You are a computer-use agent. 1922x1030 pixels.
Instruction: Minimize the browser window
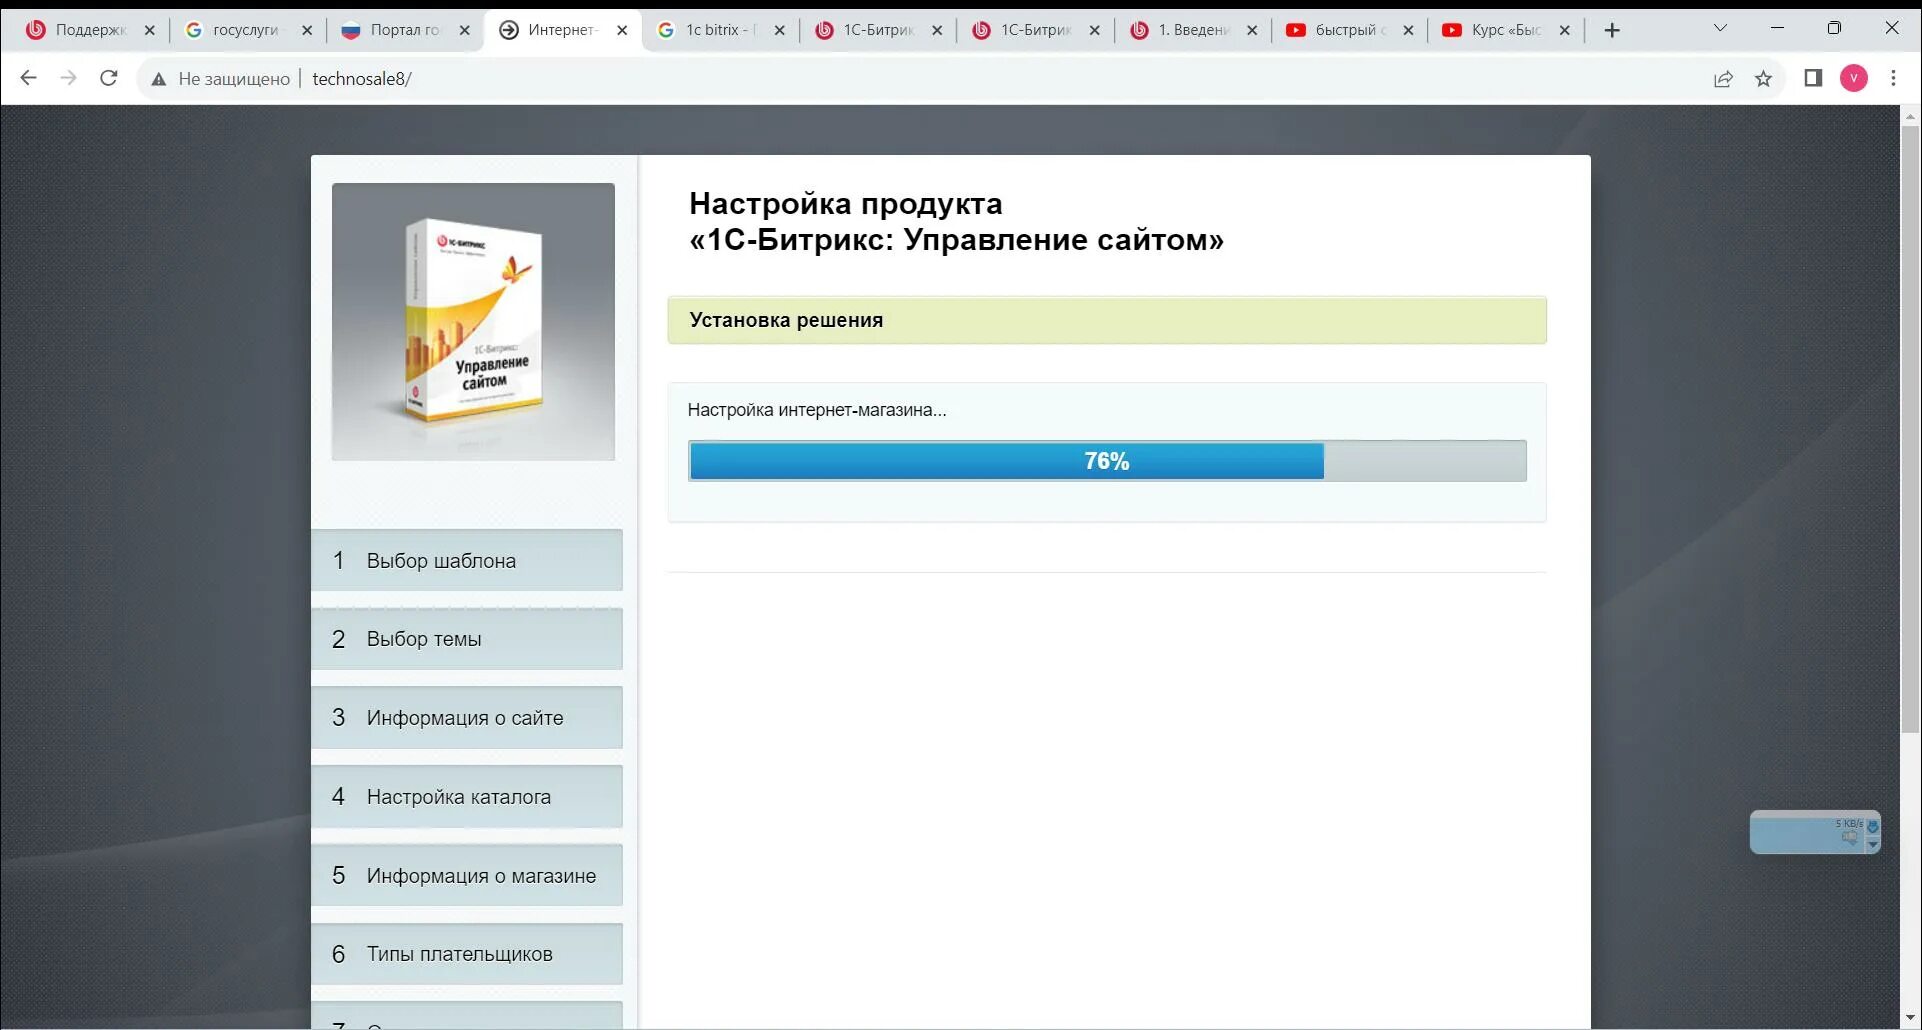point(1777,28)
